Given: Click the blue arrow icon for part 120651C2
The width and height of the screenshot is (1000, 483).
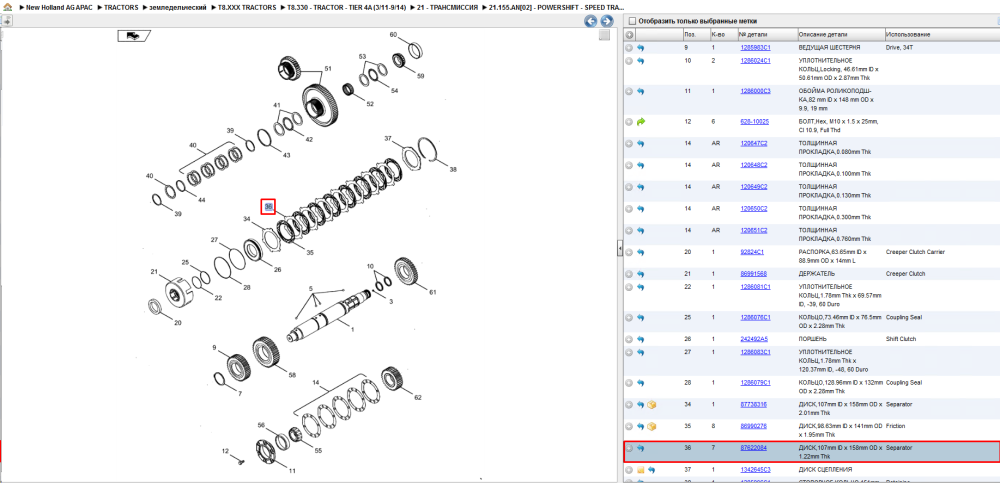Looking at the screenshot, I should 641,230.
